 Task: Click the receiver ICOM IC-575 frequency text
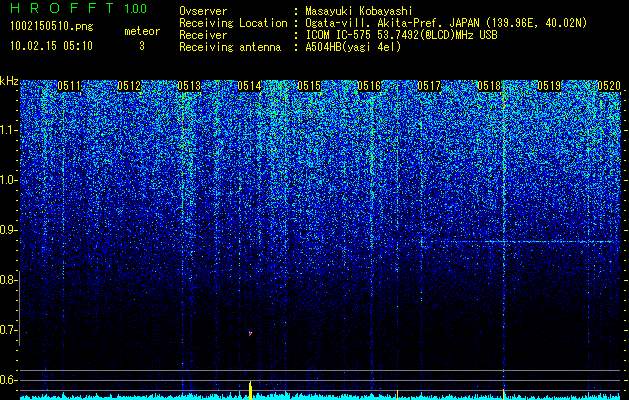coord(401,35)
